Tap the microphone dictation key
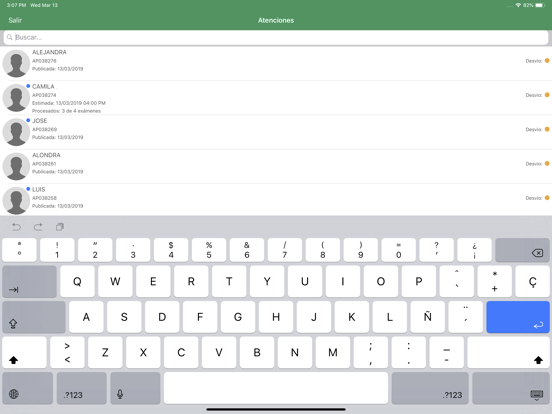This screenshot has width=552, height=414. point(135,388)
